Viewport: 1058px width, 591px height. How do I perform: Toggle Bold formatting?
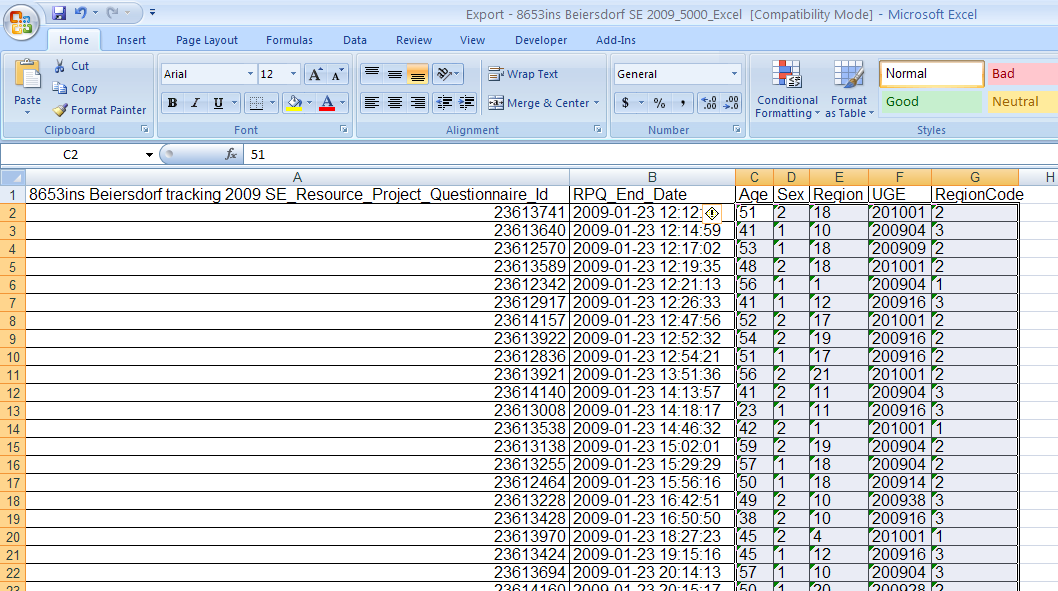tap(172, 103)
